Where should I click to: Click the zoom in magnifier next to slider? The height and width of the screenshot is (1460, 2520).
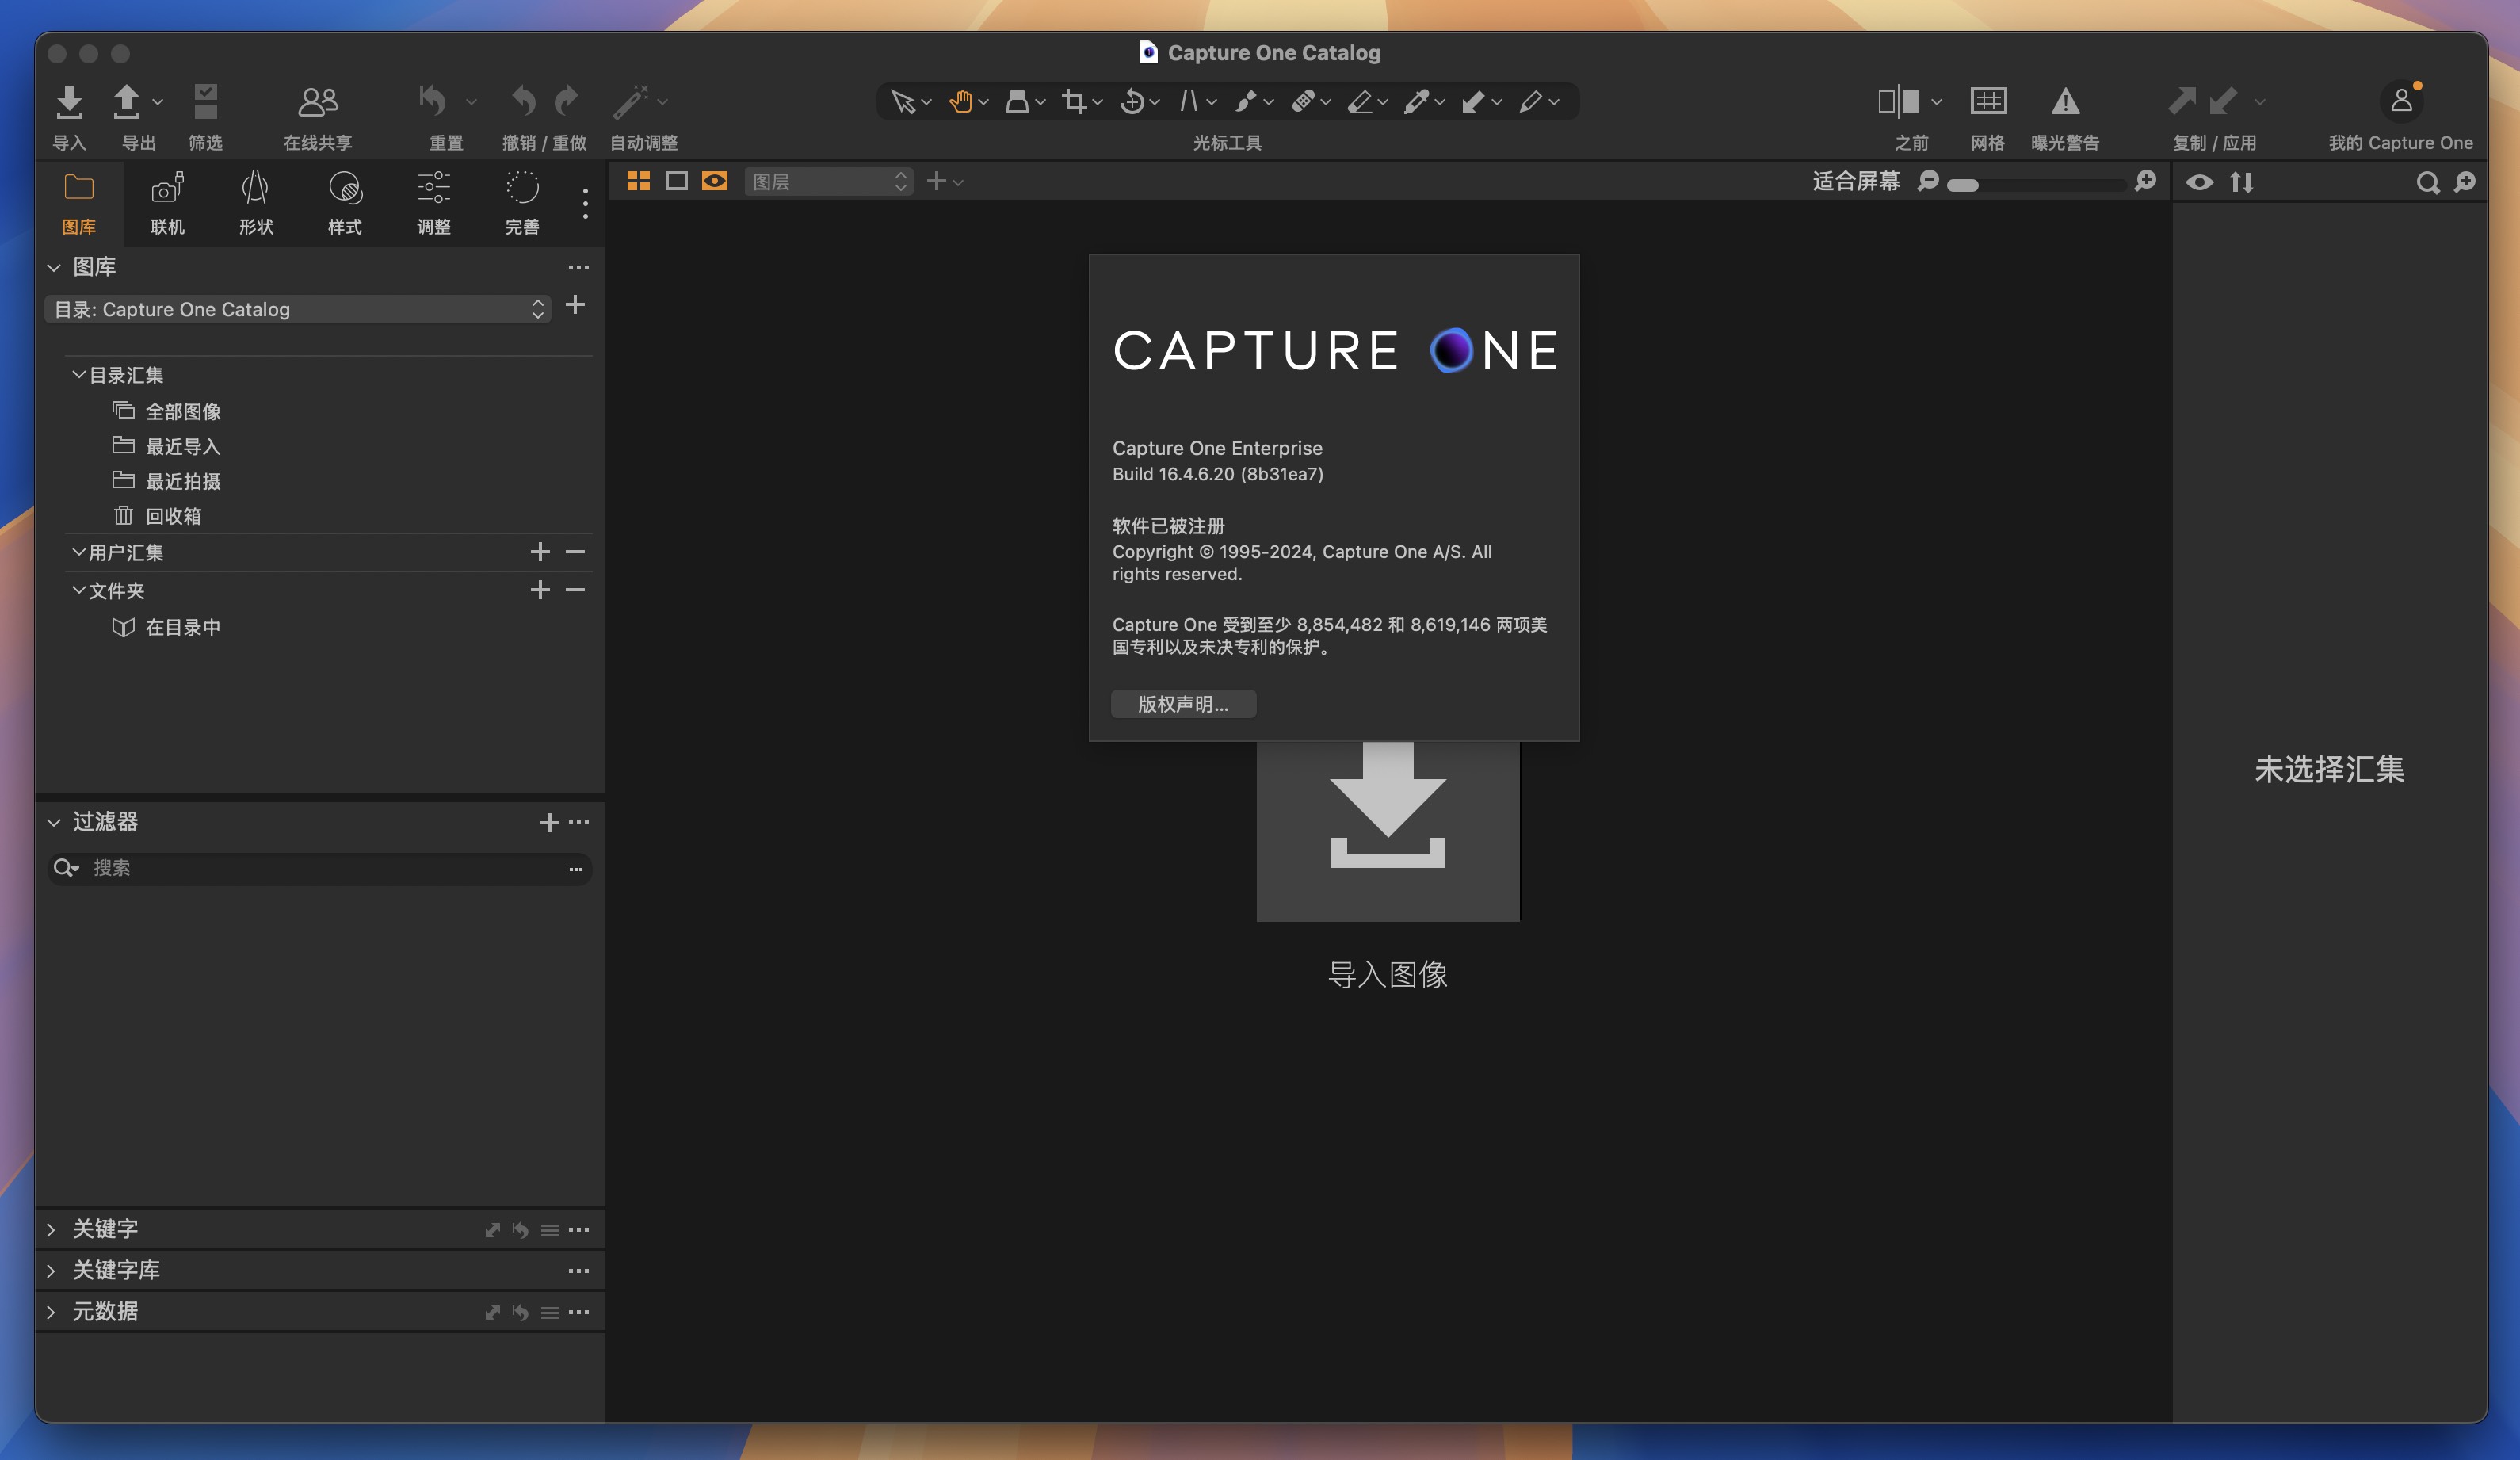2145,181
